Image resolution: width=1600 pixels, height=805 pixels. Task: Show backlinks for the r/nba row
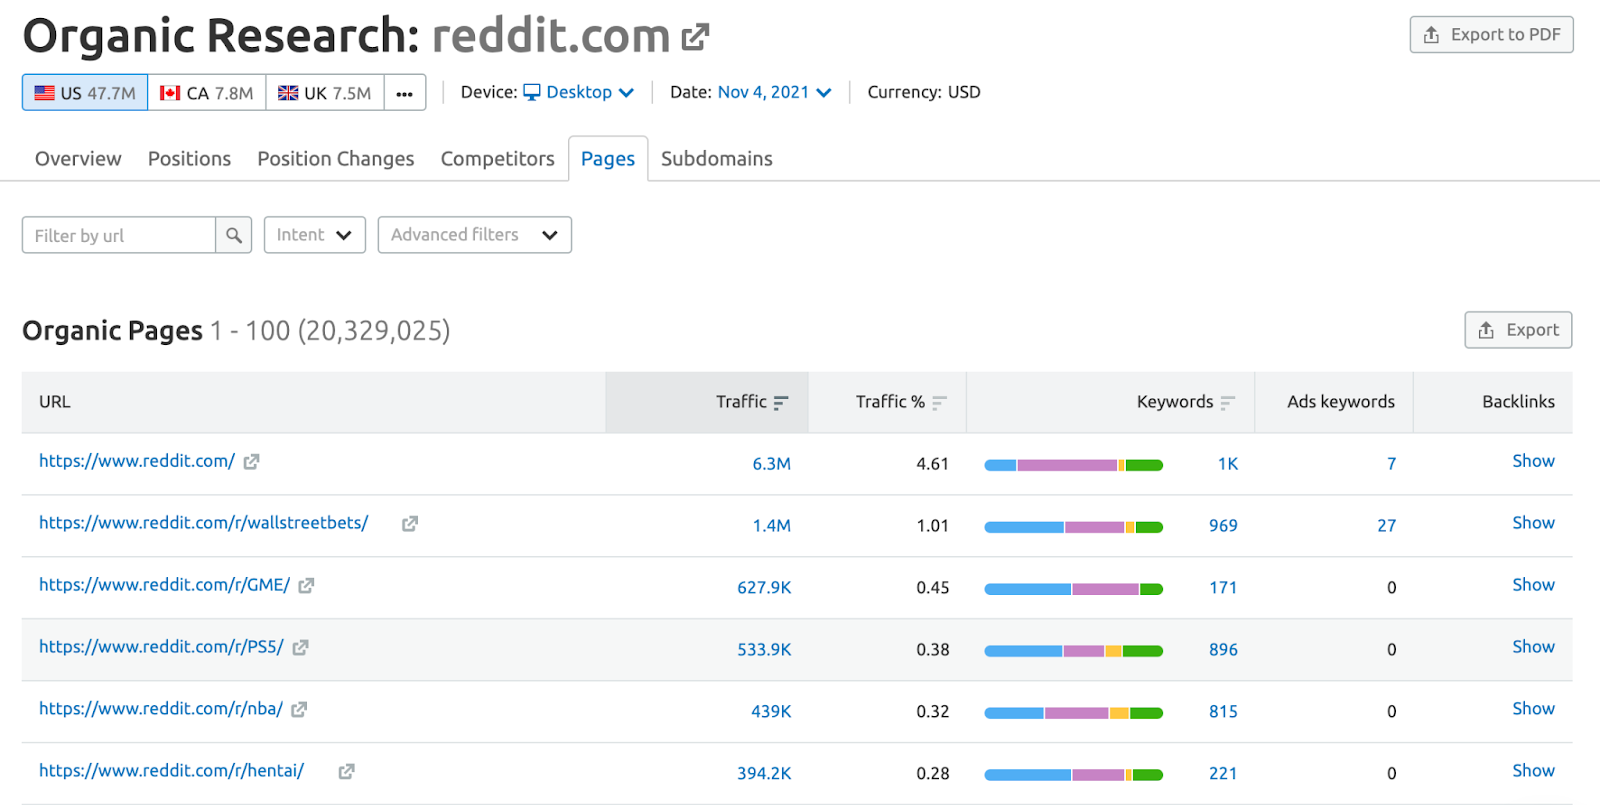click(x=1533, y=709)
